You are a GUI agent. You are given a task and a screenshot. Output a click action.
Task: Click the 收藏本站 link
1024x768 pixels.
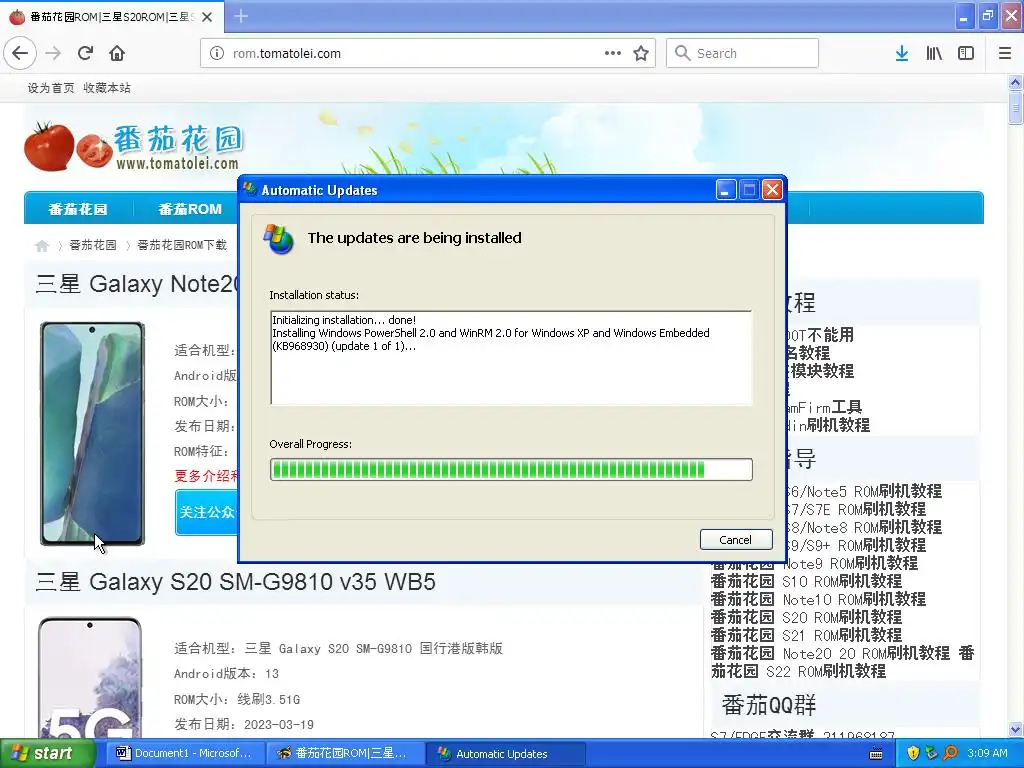click(x=107, y=88)
